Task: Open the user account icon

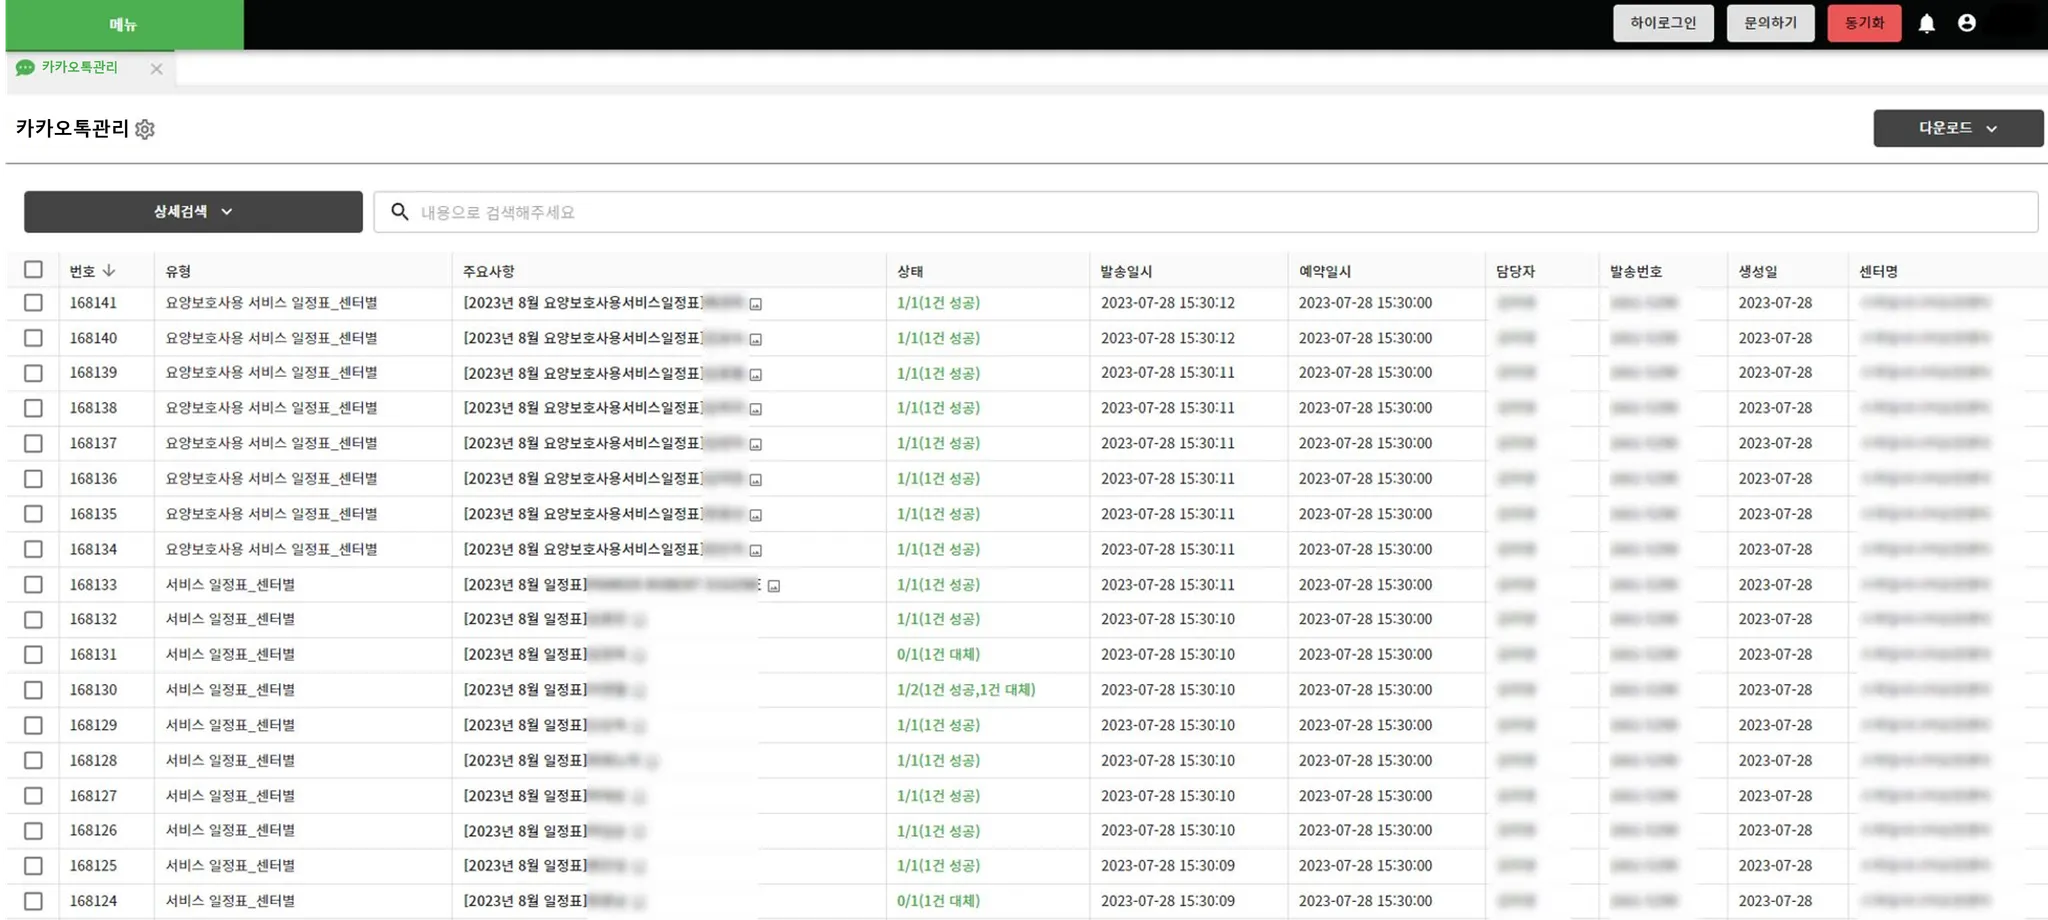Action: point(1966,23)
